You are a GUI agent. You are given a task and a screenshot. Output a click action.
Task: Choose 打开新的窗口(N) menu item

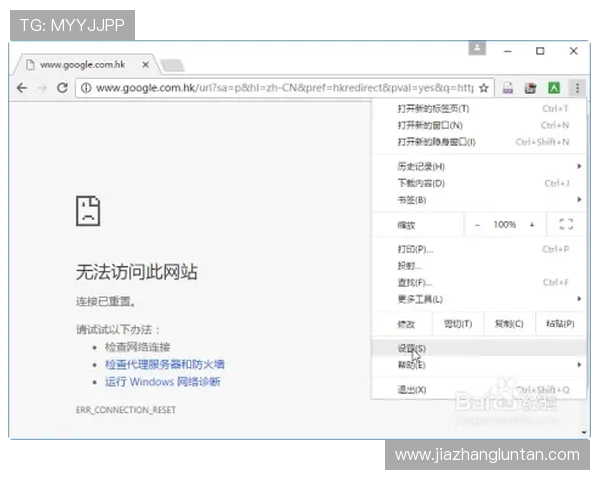pos(479,125)
